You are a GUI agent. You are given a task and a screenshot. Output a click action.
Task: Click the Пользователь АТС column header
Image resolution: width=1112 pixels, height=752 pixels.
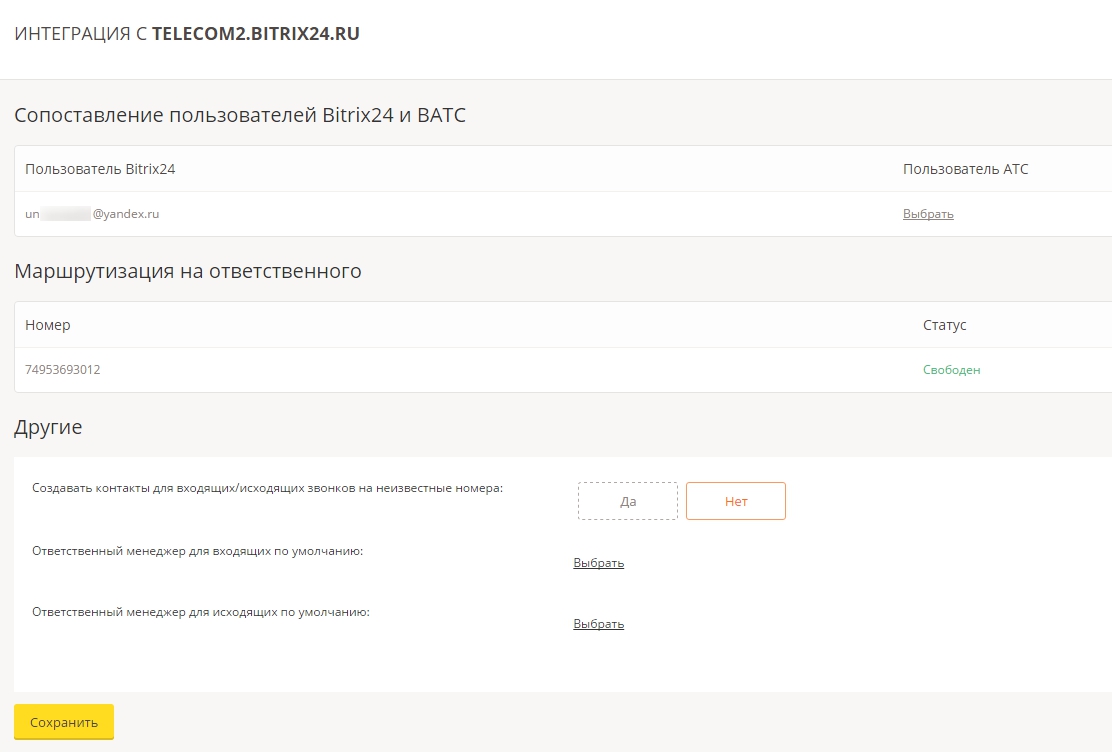[966, 168]
